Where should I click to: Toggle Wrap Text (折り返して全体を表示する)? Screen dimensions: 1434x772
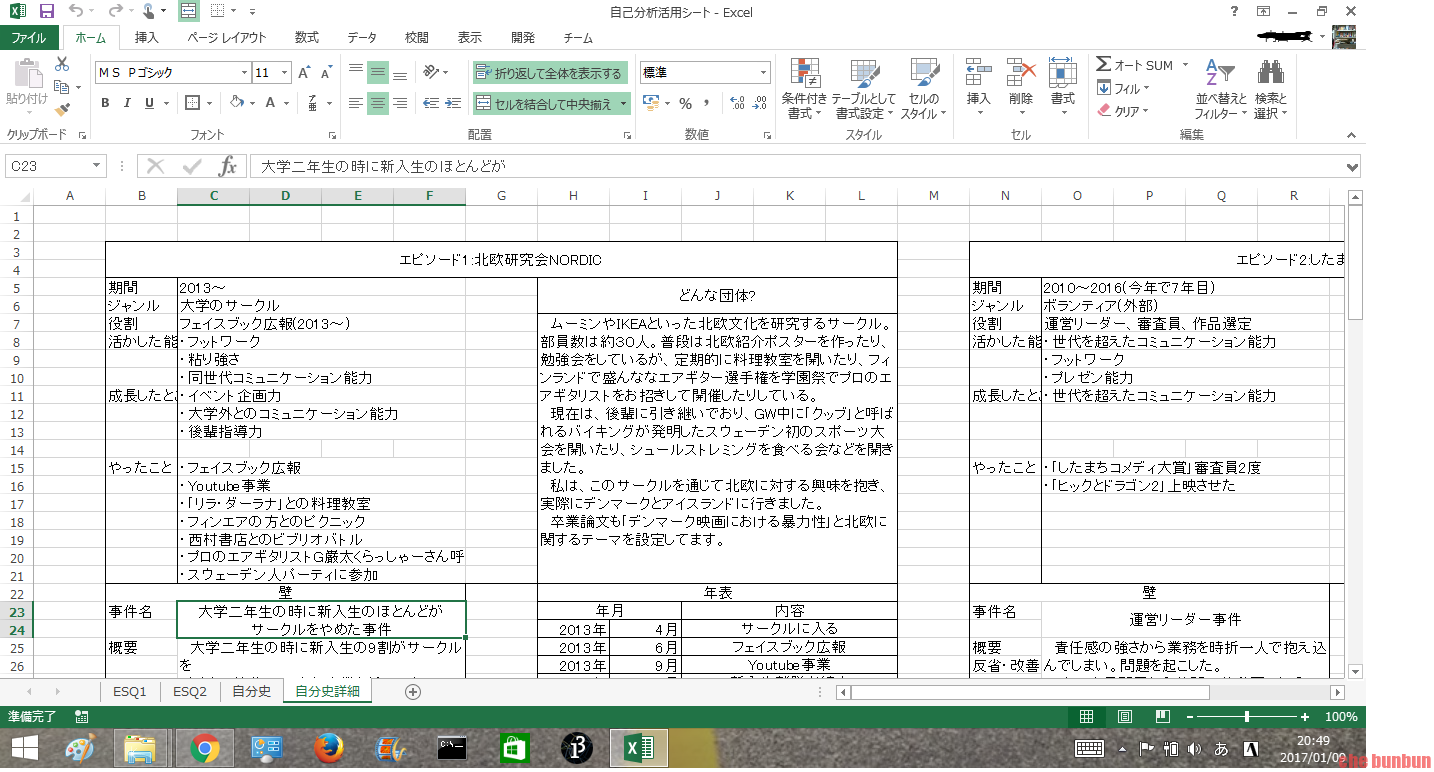coord(550,73)
